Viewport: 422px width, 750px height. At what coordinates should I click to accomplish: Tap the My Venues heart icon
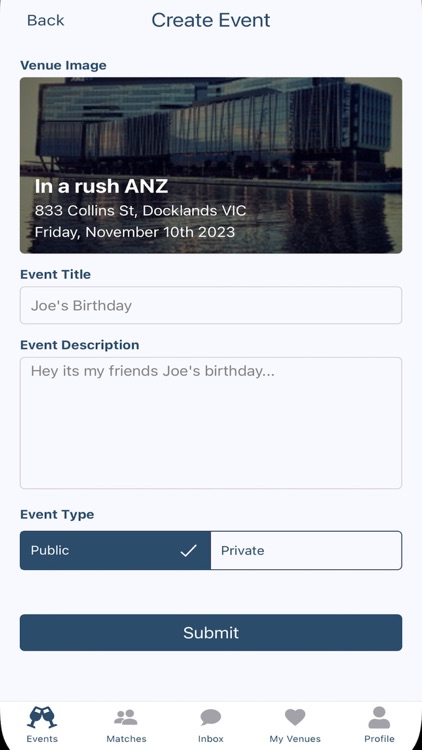tap(295, 717)
